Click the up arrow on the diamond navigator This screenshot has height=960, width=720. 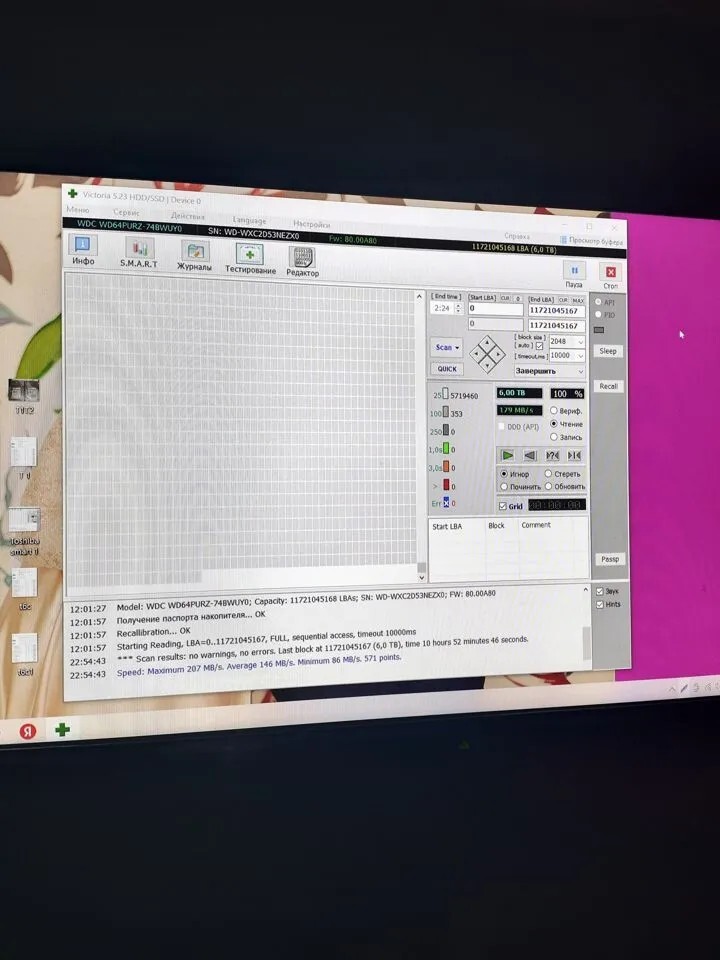click(489, 343)
